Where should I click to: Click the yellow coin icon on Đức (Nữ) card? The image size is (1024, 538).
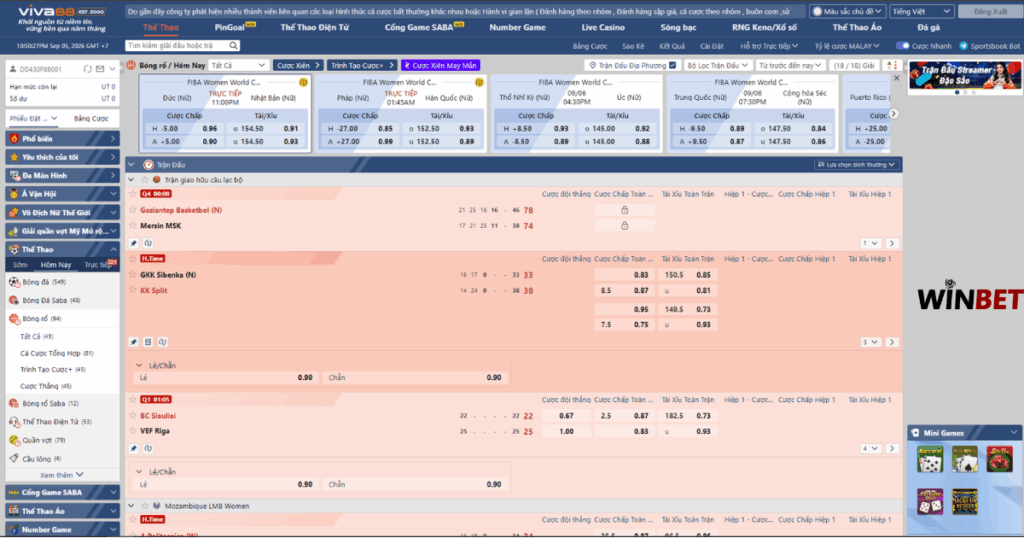(303, 83)
